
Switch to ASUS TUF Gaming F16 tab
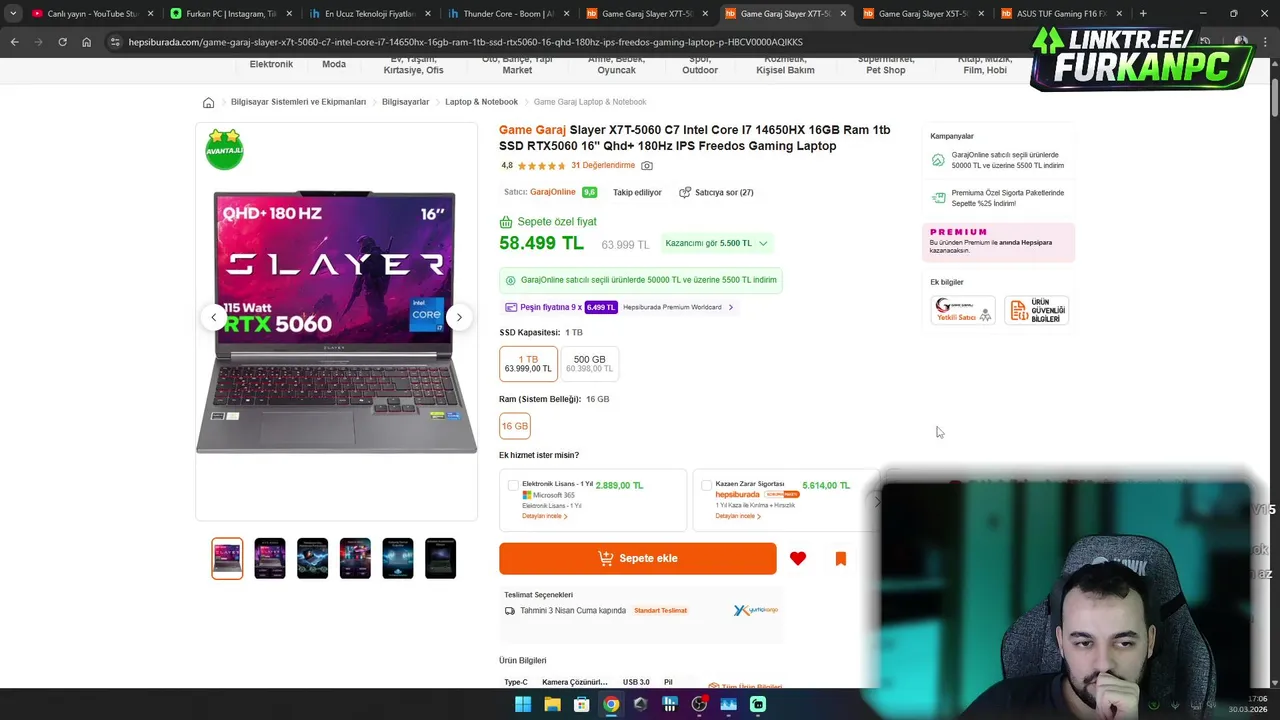[x=1060, y=13]
